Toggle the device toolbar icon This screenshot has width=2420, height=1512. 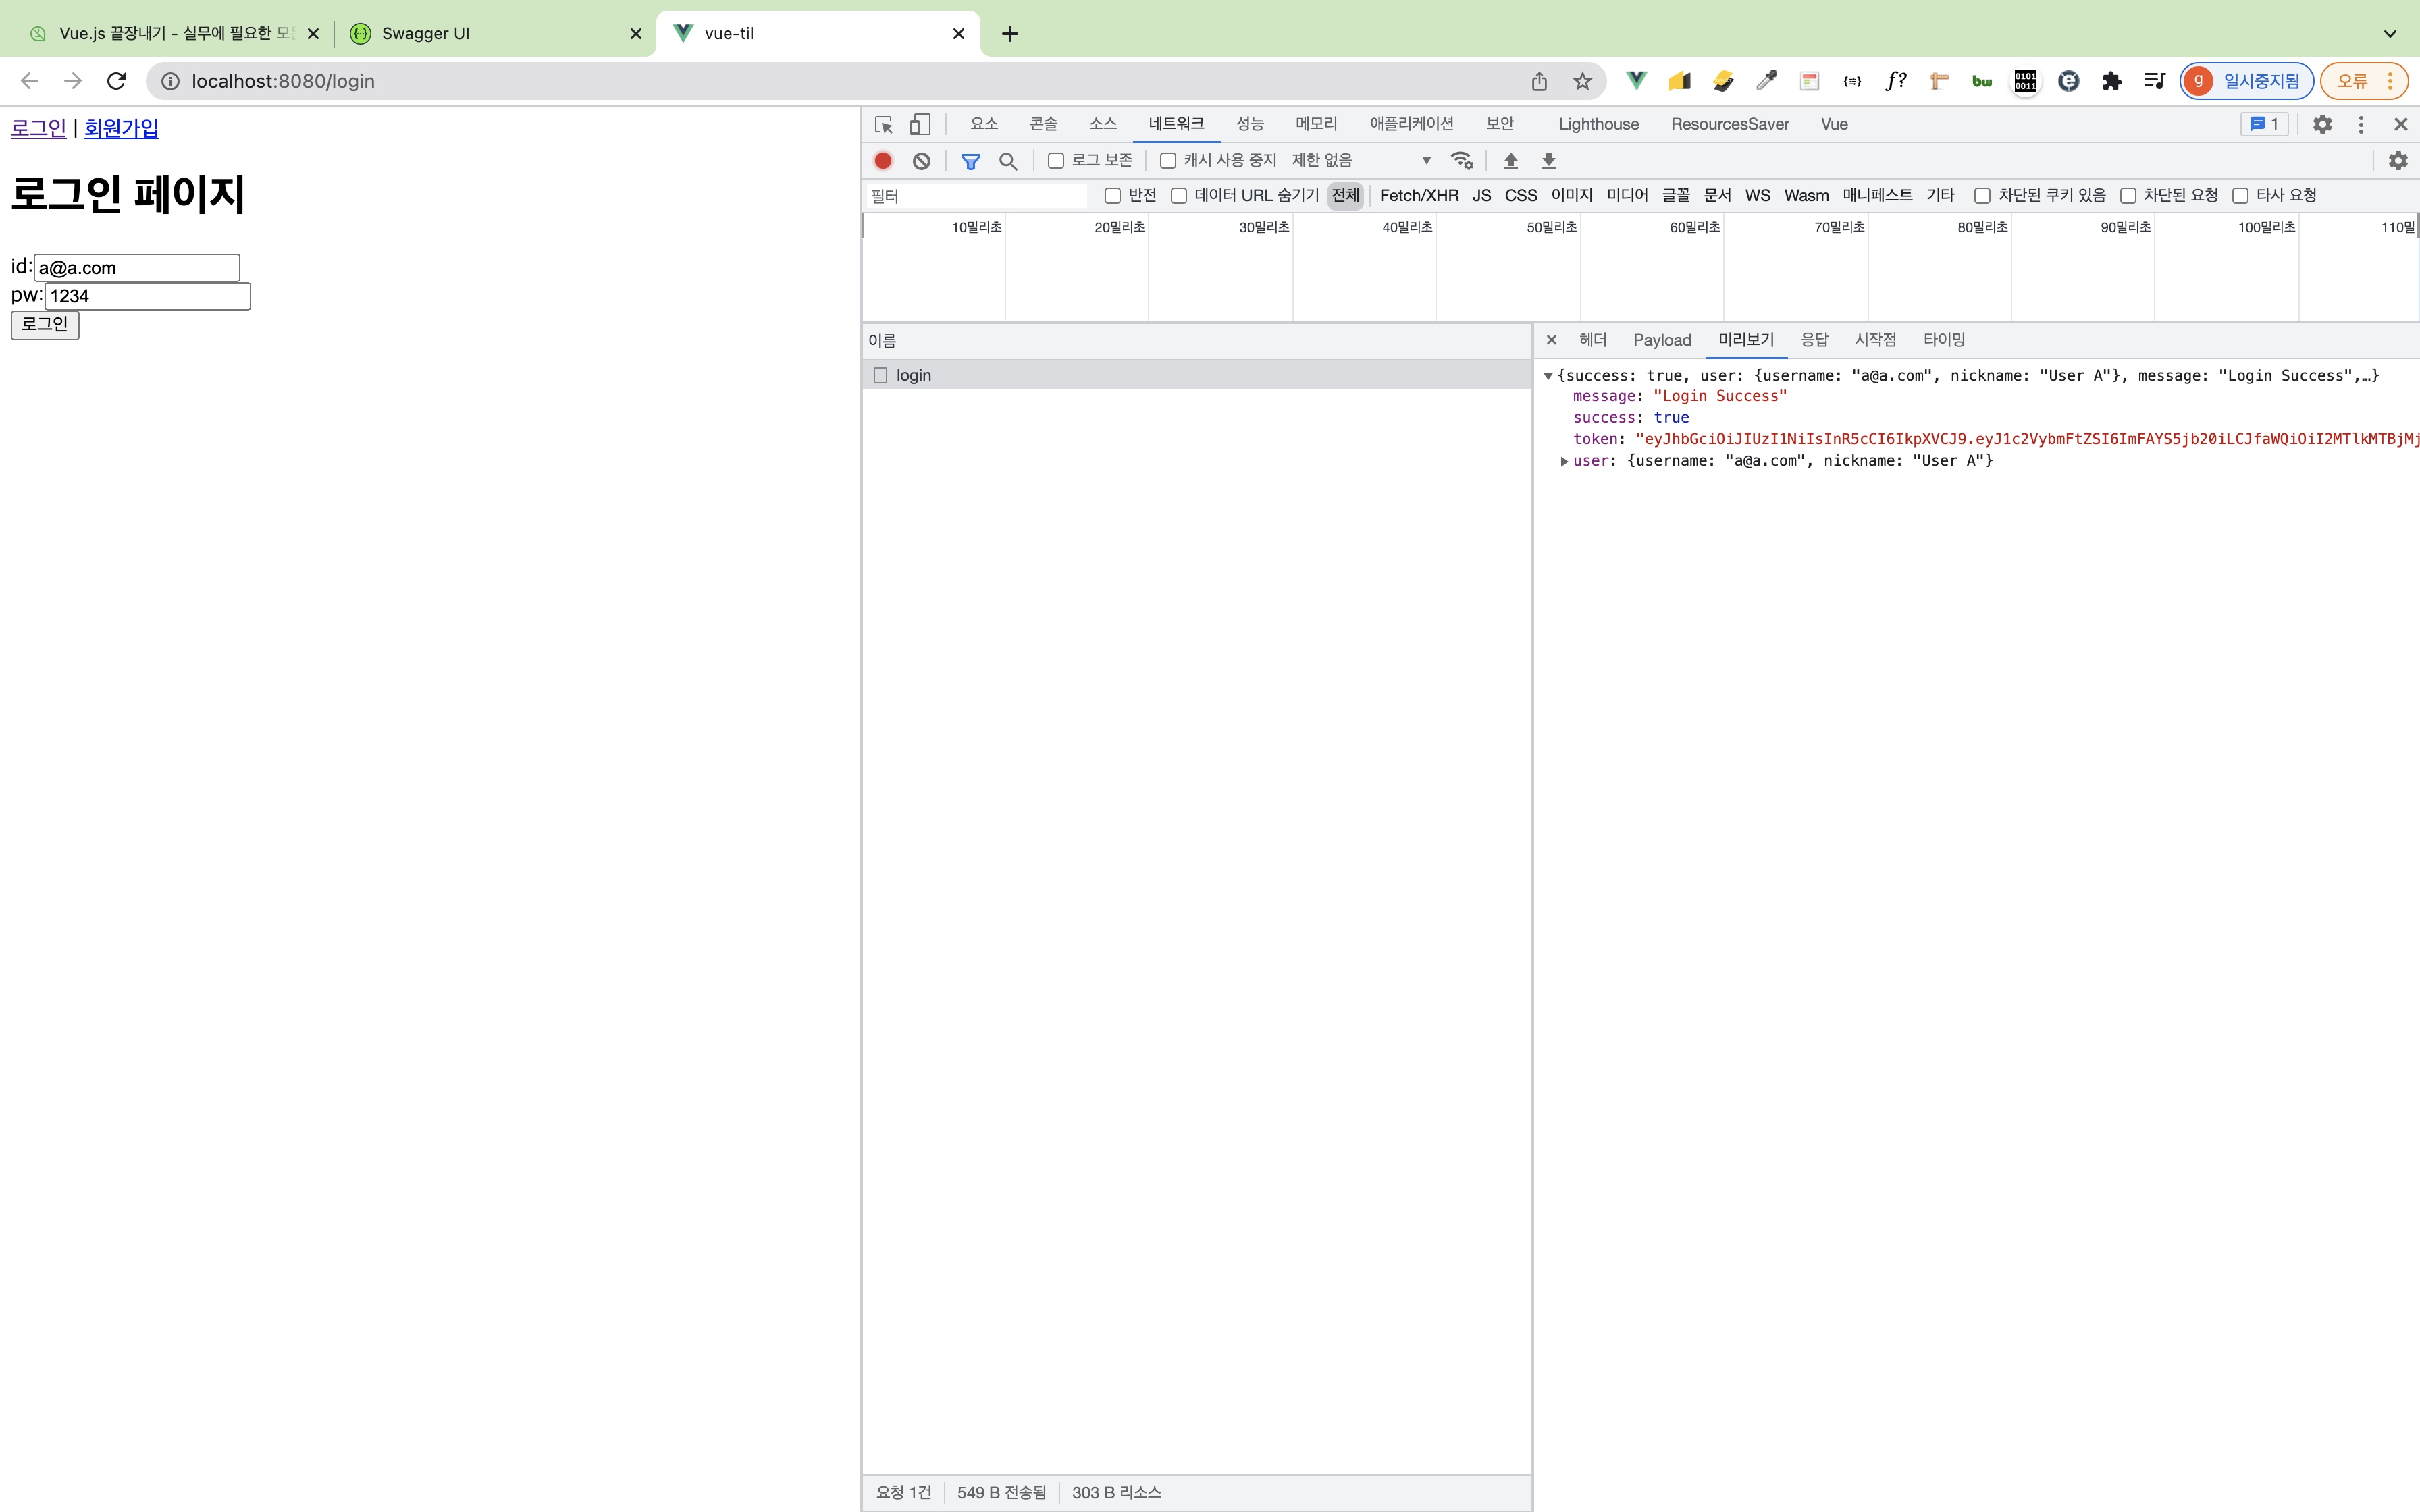pos(920,124)
